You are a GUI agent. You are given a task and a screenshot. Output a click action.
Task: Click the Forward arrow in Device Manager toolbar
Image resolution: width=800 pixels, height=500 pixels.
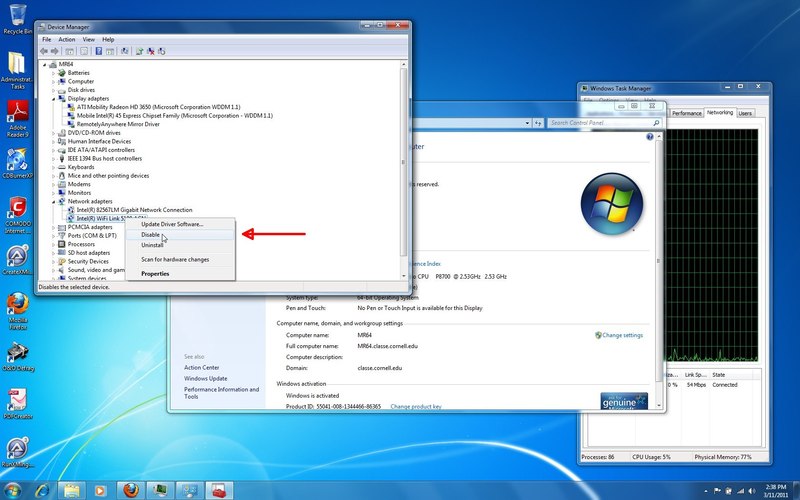click(x=55, y=51)
